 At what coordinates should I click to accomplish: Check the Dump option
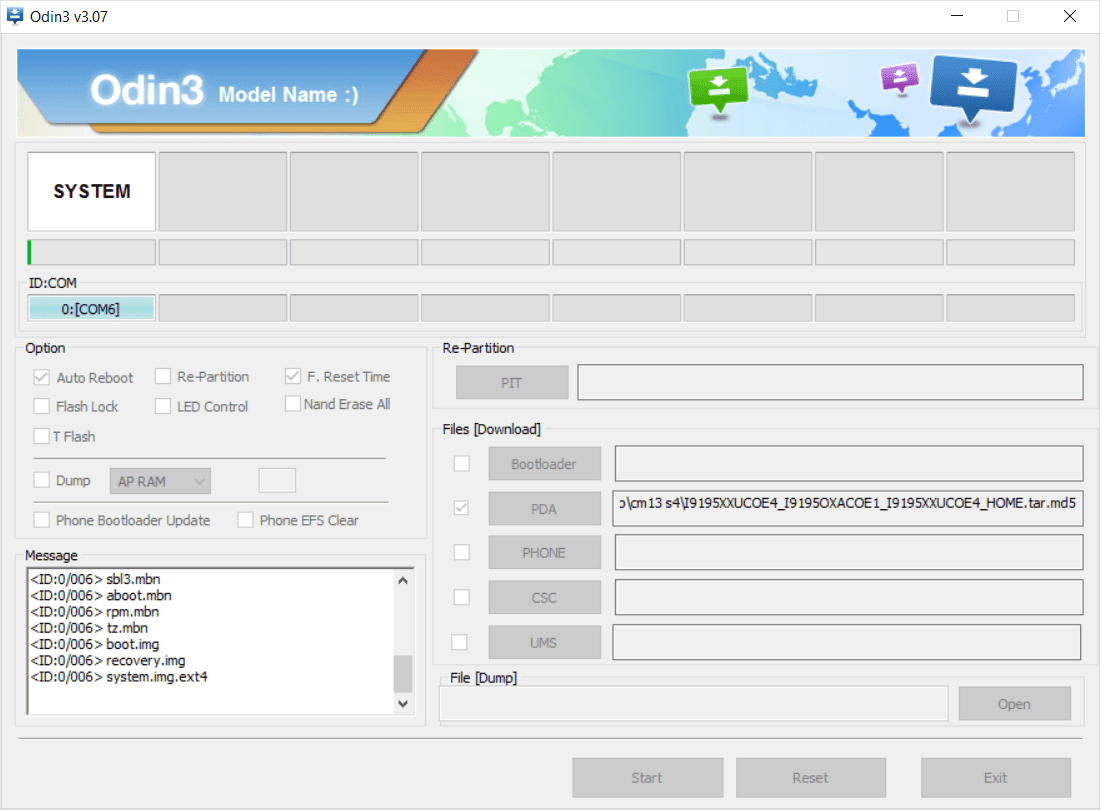click(x=41, y=480)
